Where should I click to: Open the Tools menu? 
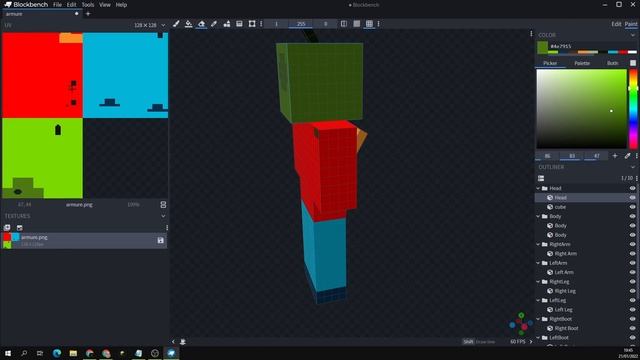88,5
